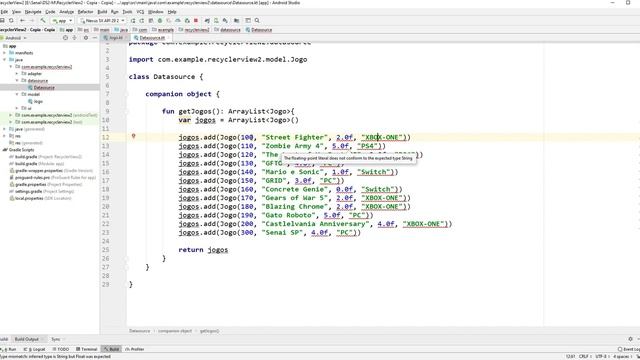Click the project panel settings gear icon
This screenshot has width=640, height=360.
(x=86, y=38)
